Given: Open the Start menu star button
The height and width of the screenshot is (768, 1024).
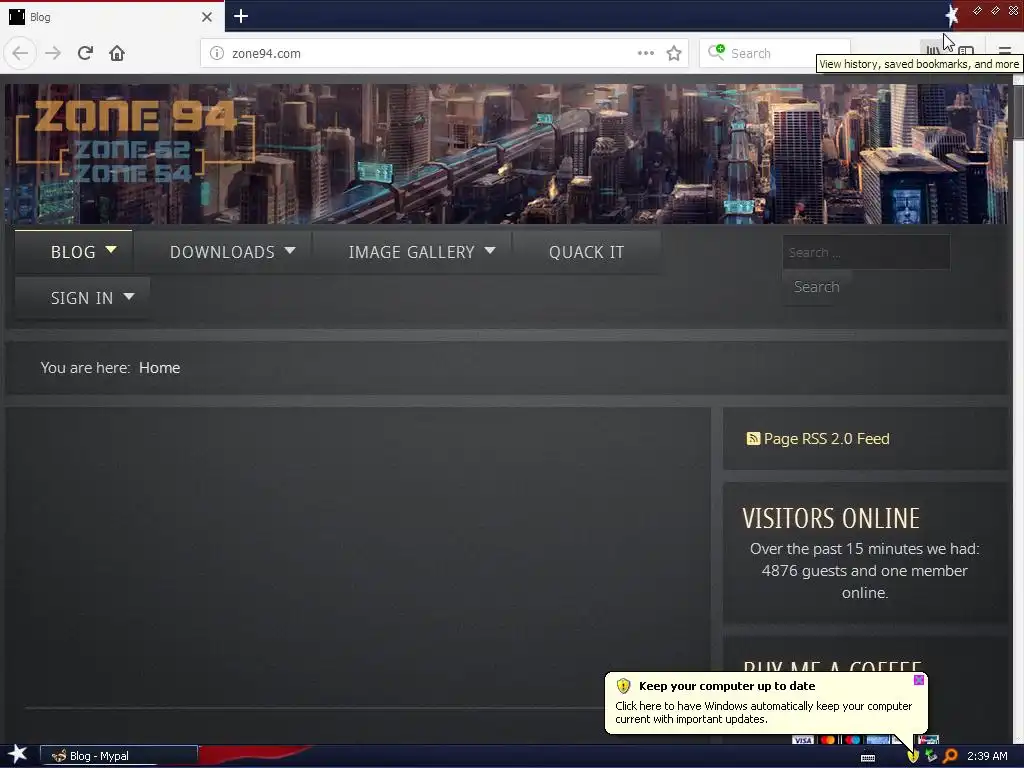Looking at the screenshot, I should (x=17, y=755).
